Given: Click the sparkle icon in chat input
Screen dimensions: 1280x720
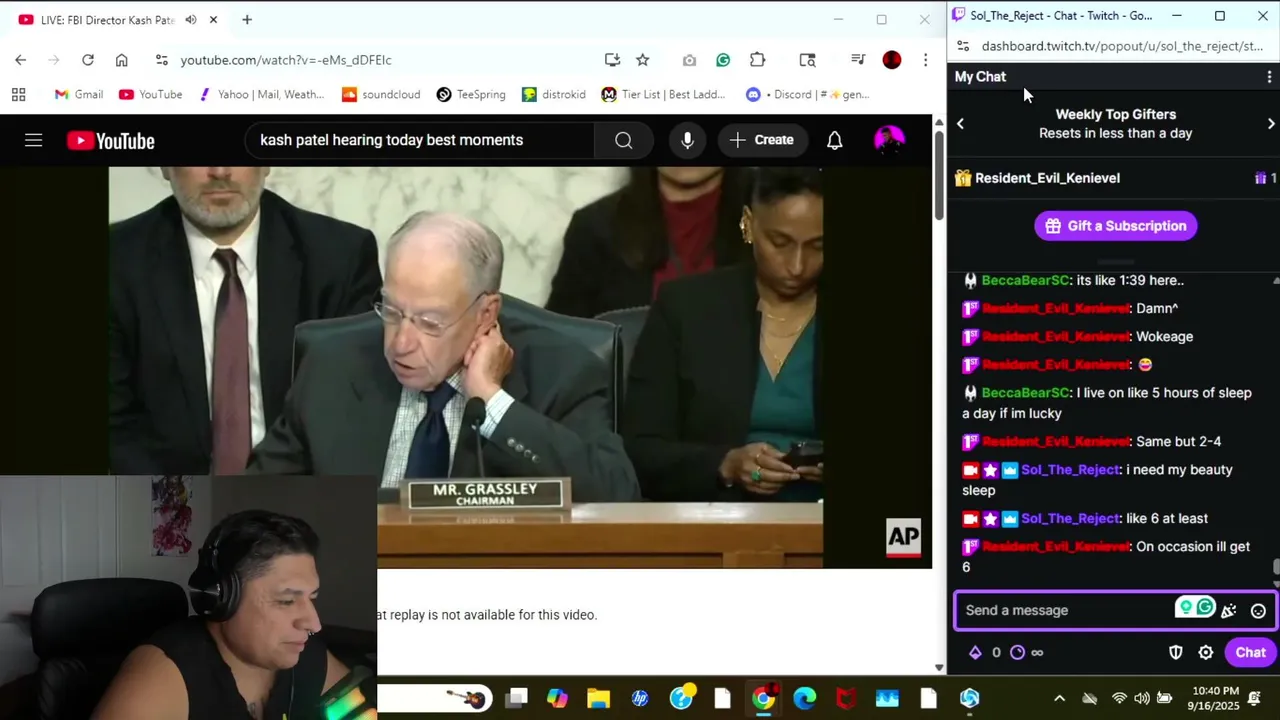Looking at the screenshot, I should pos(1229,611).
